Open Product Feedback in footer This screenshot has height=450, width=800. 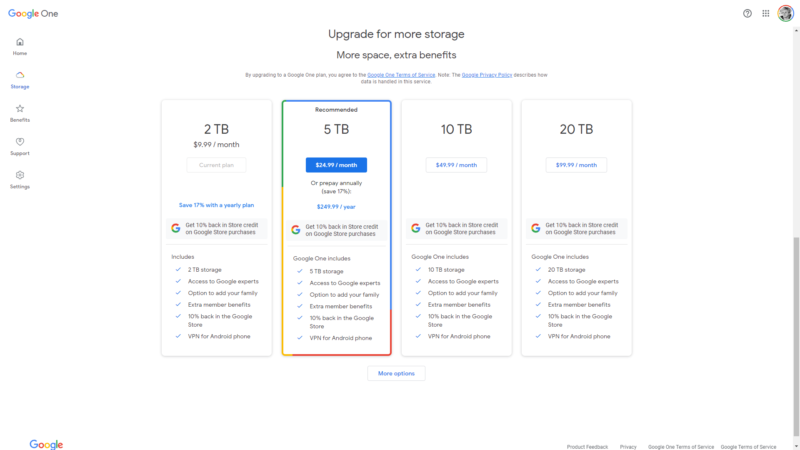[x=587, y=447]
